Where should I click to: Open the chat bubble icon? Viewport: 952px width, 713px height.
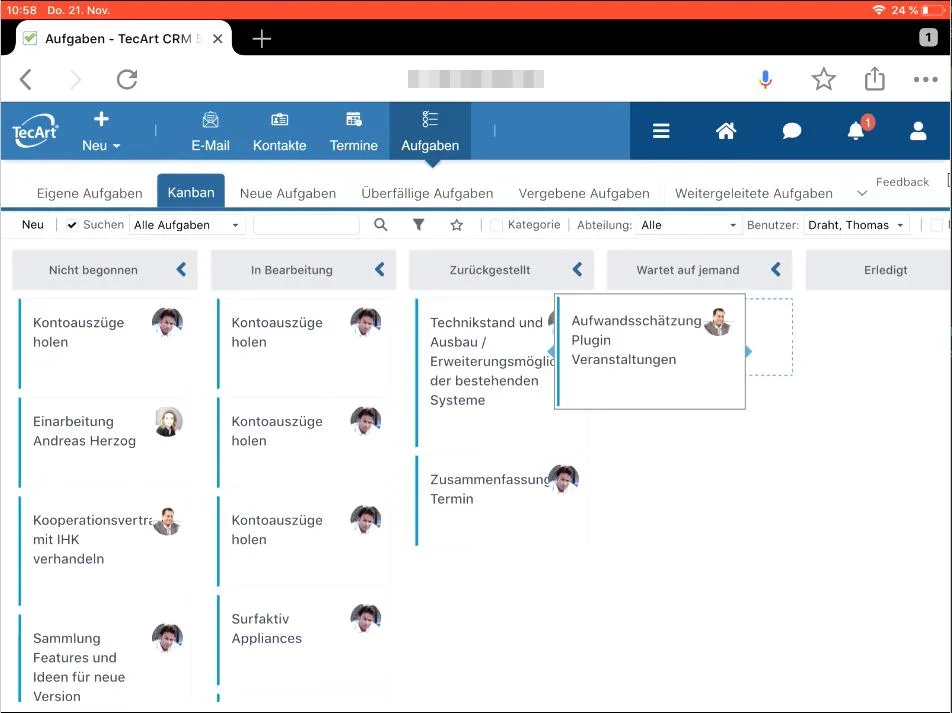[x=791, y=131]
